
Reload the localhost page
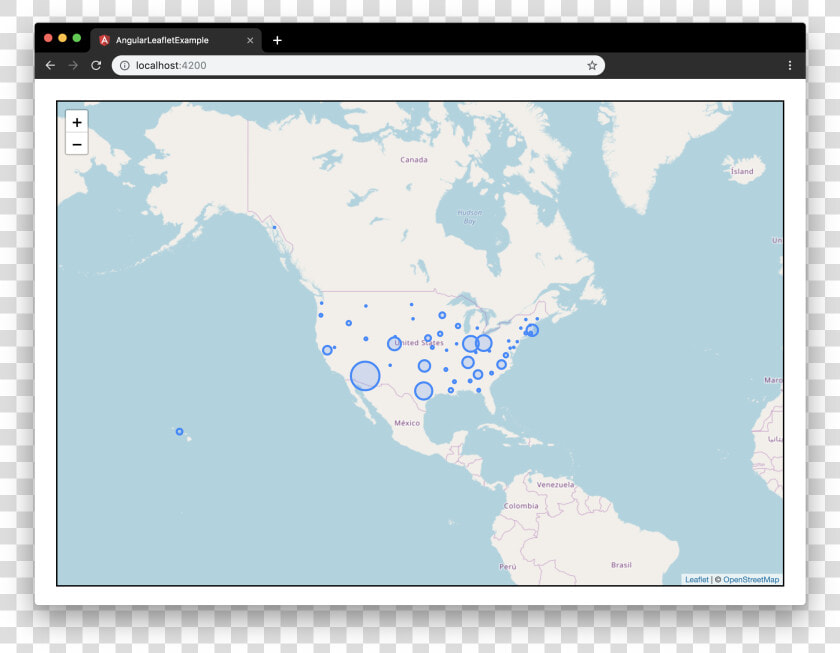(96, 65)
